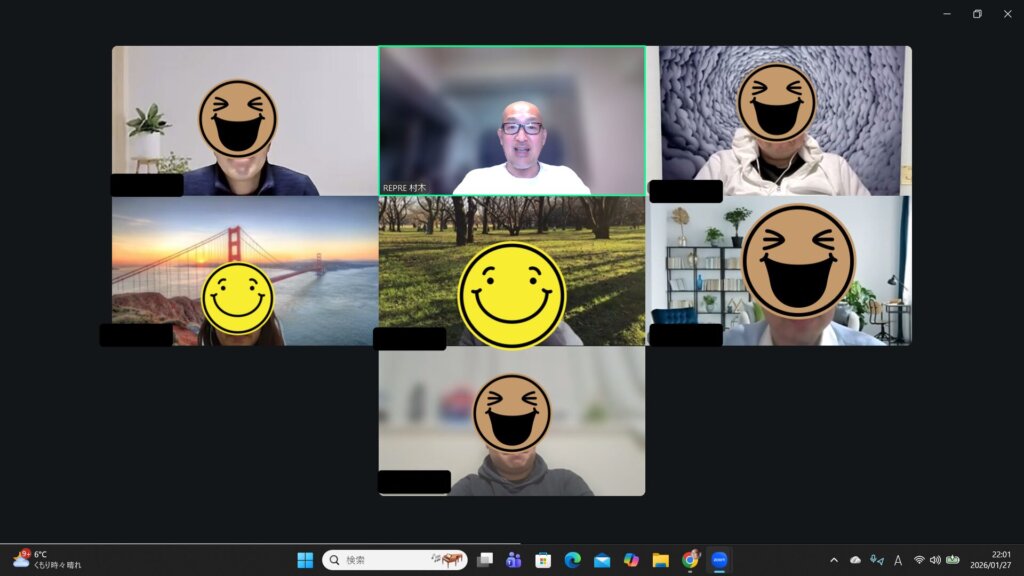Click the Zoom app icon in taskbar
The height and width of the screenshot is (576, 1024).
[x=719, y=560]
